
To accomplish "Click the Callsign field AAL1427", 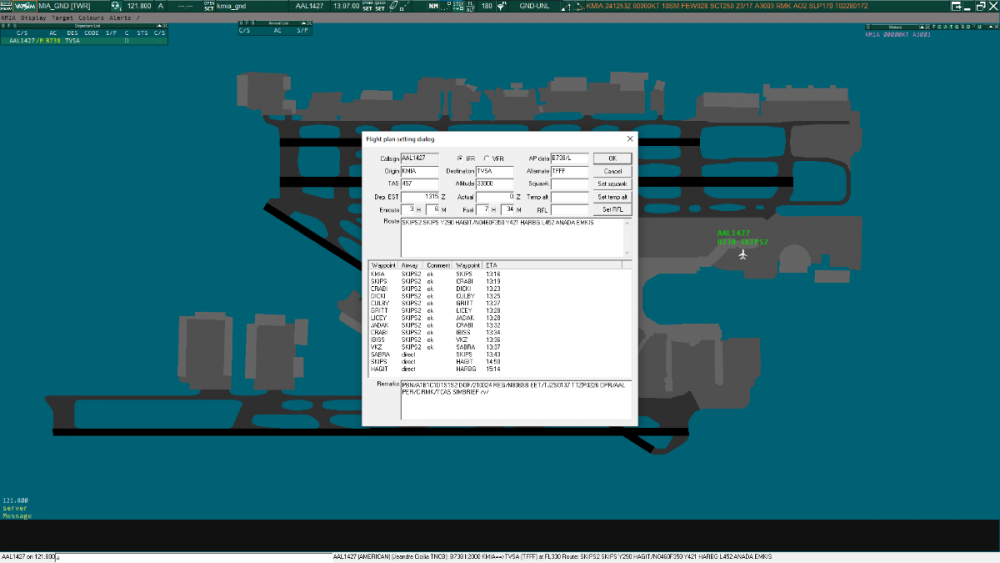I will 419,158.
